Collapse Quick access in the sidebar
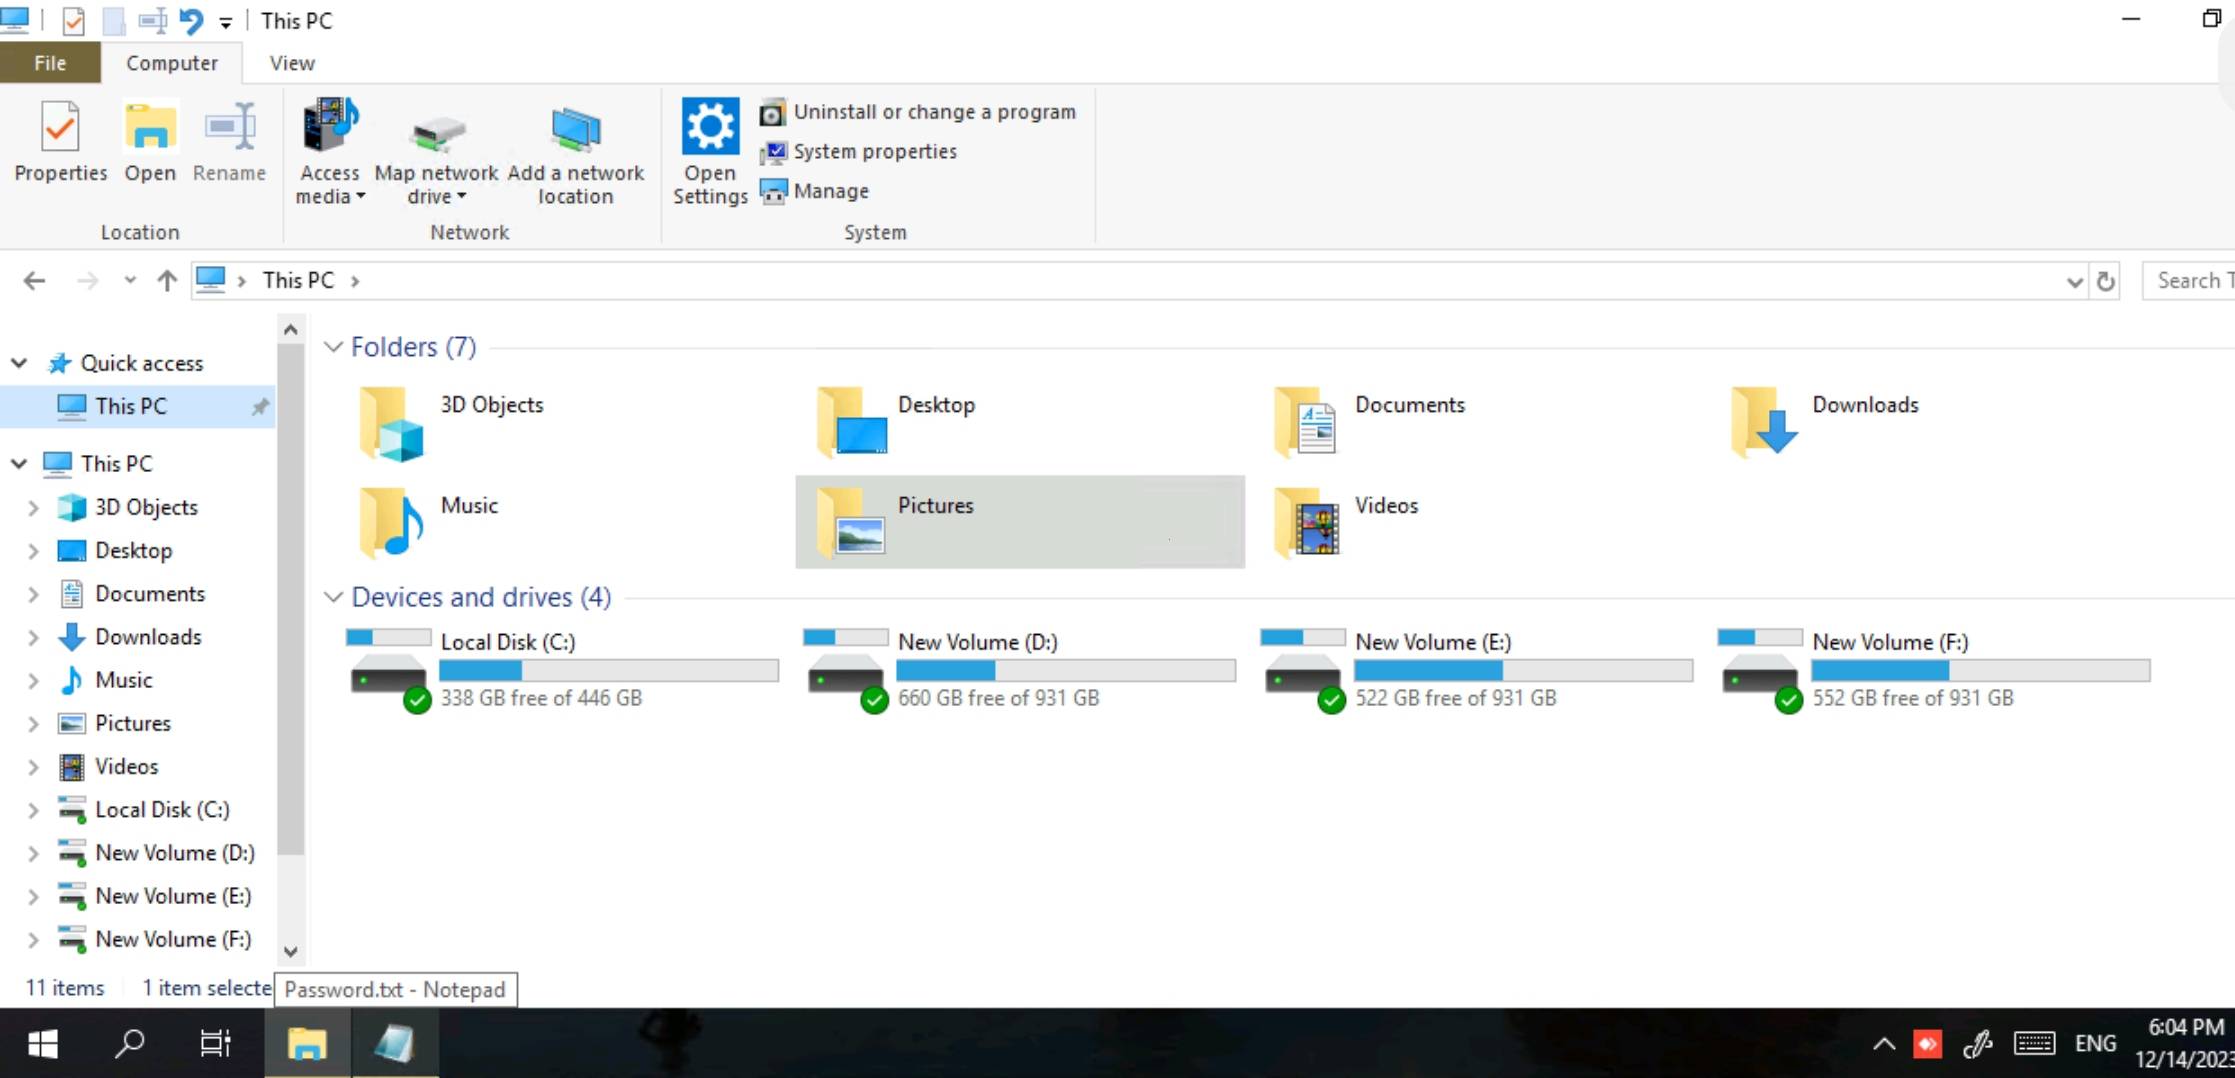The width and height of the screenshot is (2235, 1078). (x=19, y=363)
